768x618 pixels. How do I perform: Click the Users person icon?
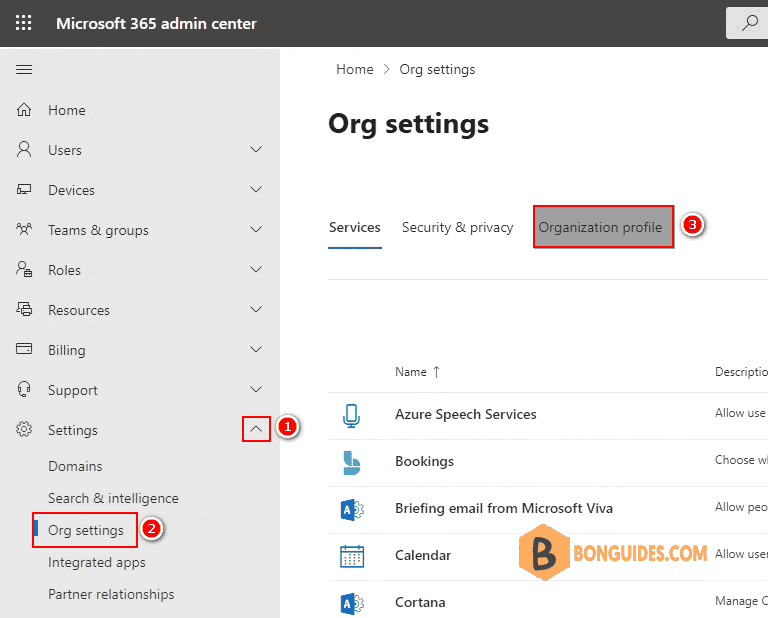tap(24, 149)
